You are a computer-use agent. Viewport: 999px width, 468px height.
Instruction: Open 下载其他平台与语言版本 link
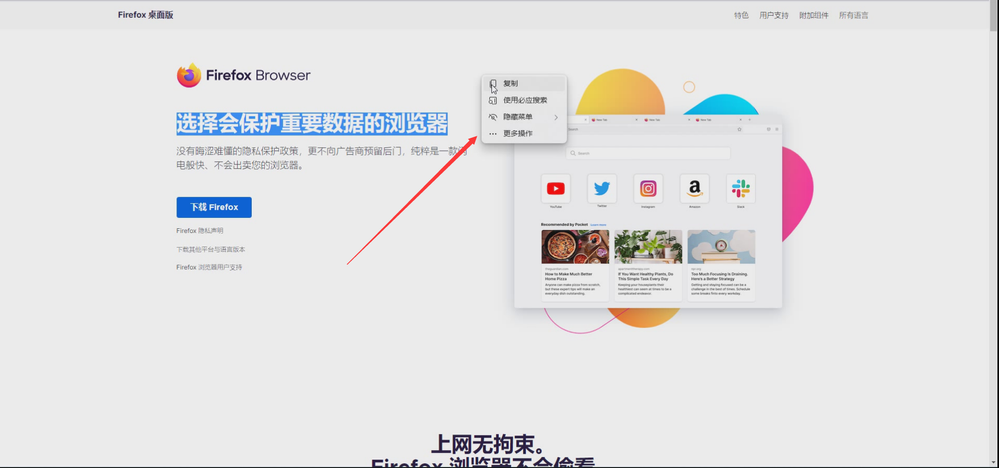tap(211, 249)
